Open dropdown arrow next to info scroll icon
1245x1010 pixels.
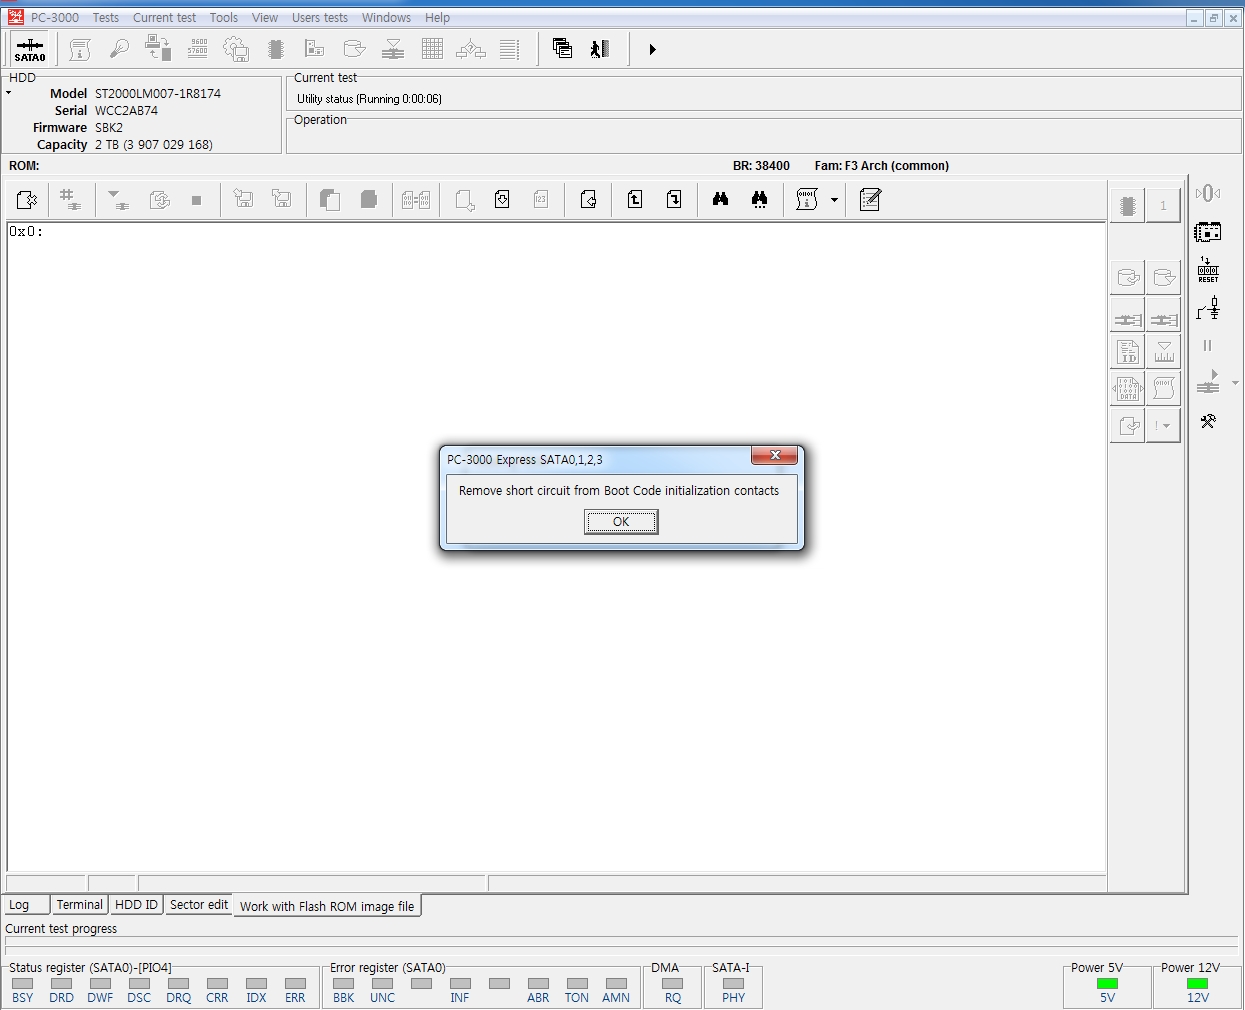(x=834, y=200)
